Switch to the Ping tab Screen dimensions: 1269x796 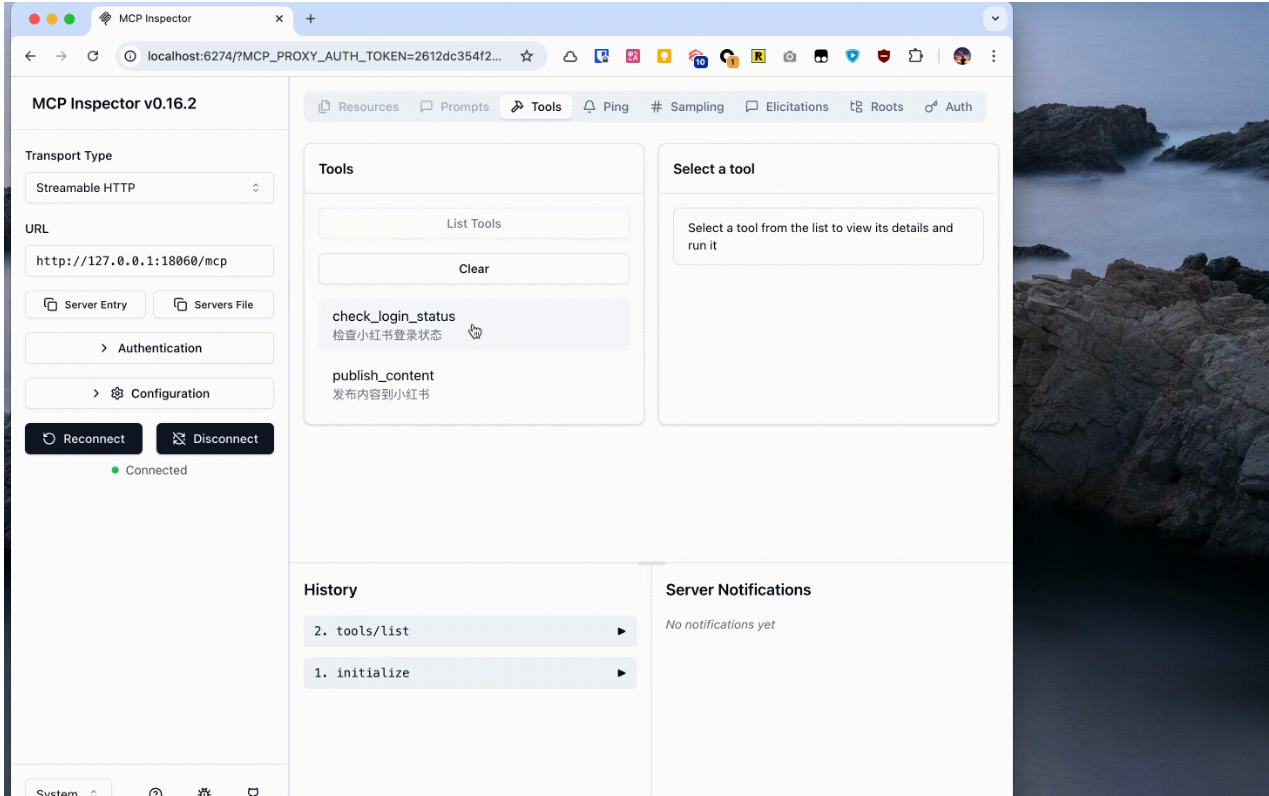pyautogui.click(x=606, y=107)
